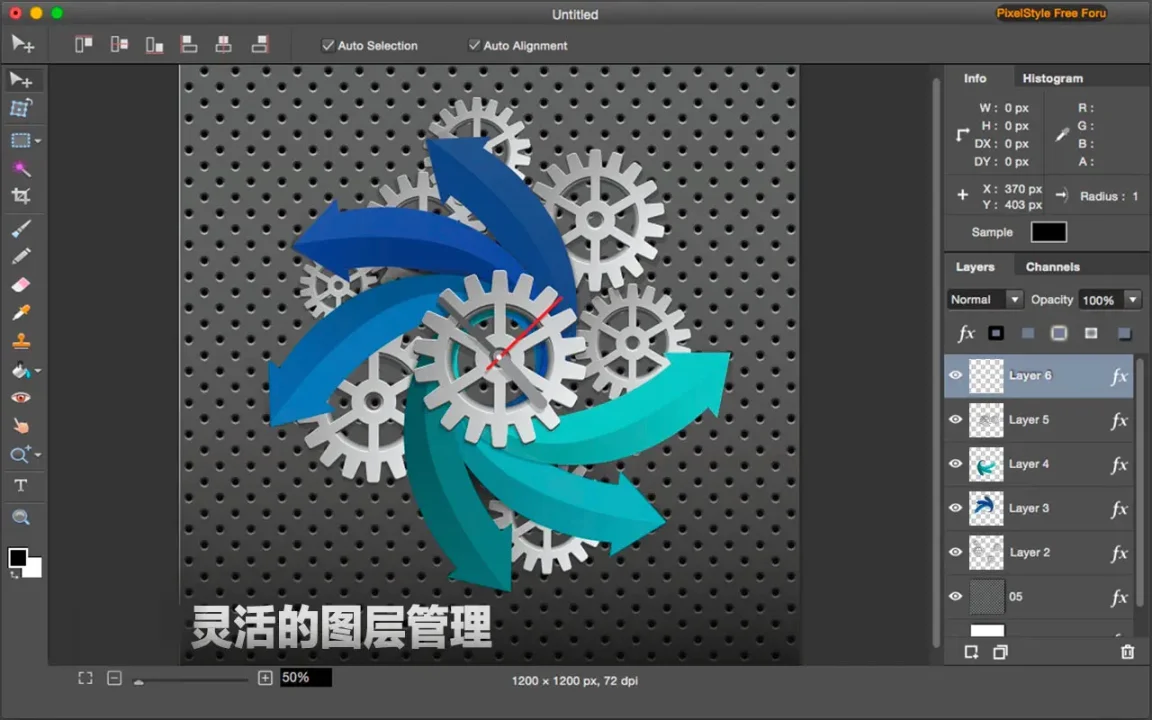
Task: Click zoom out minus button
Action: 114,678
